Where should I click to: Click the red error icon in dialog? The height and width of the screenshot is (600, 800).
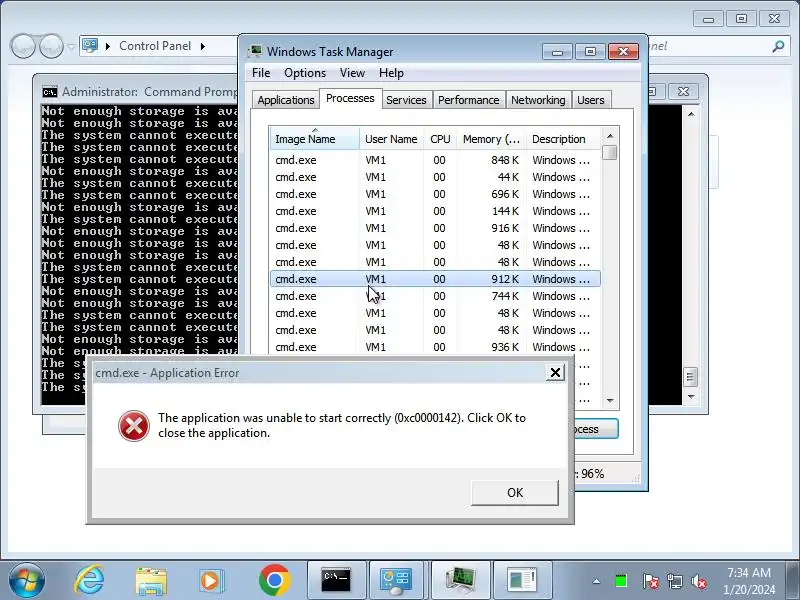coord(134,426)
